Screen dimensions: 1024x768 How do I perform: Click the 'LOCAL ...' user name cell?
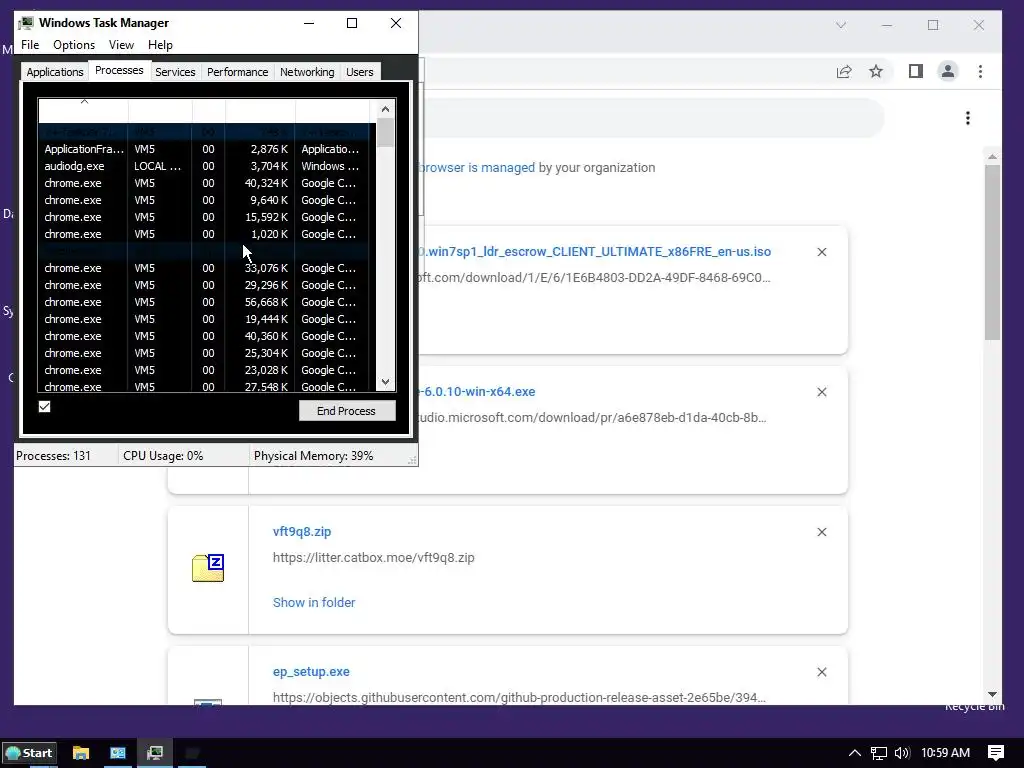click(x=157, y=167)
